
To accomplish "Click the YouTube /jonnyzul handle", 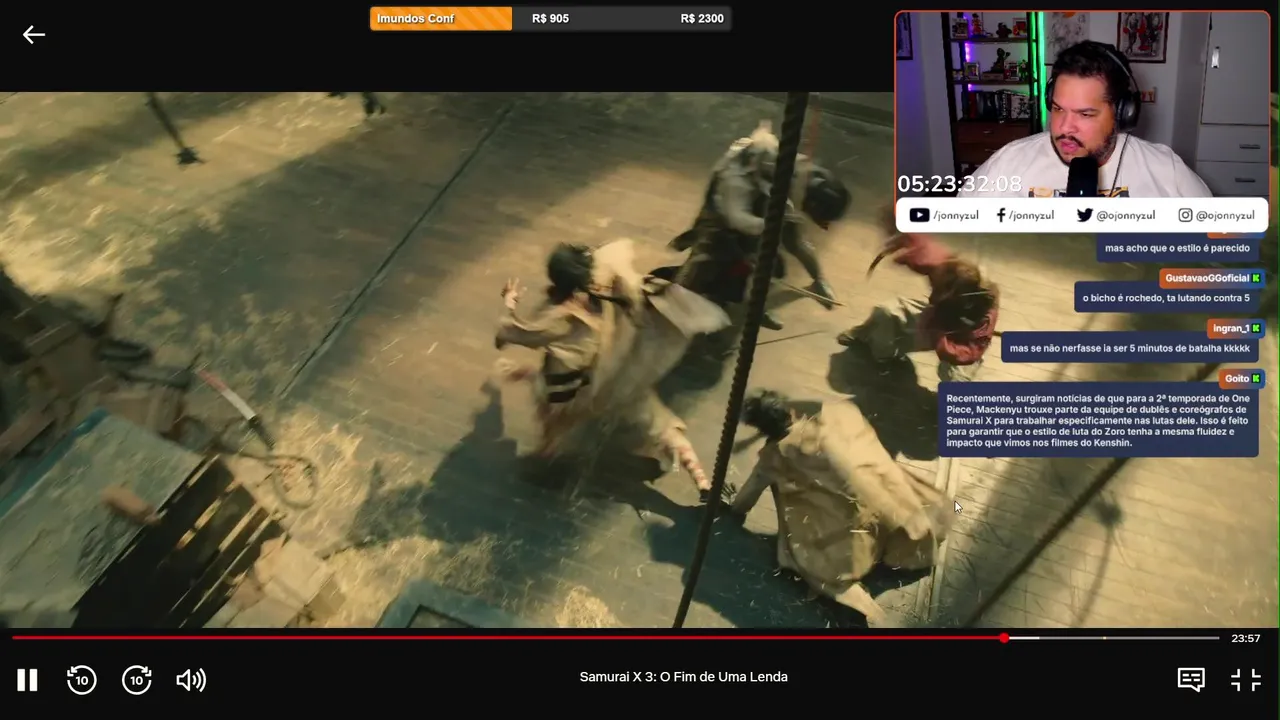I will tap(944, 215).
